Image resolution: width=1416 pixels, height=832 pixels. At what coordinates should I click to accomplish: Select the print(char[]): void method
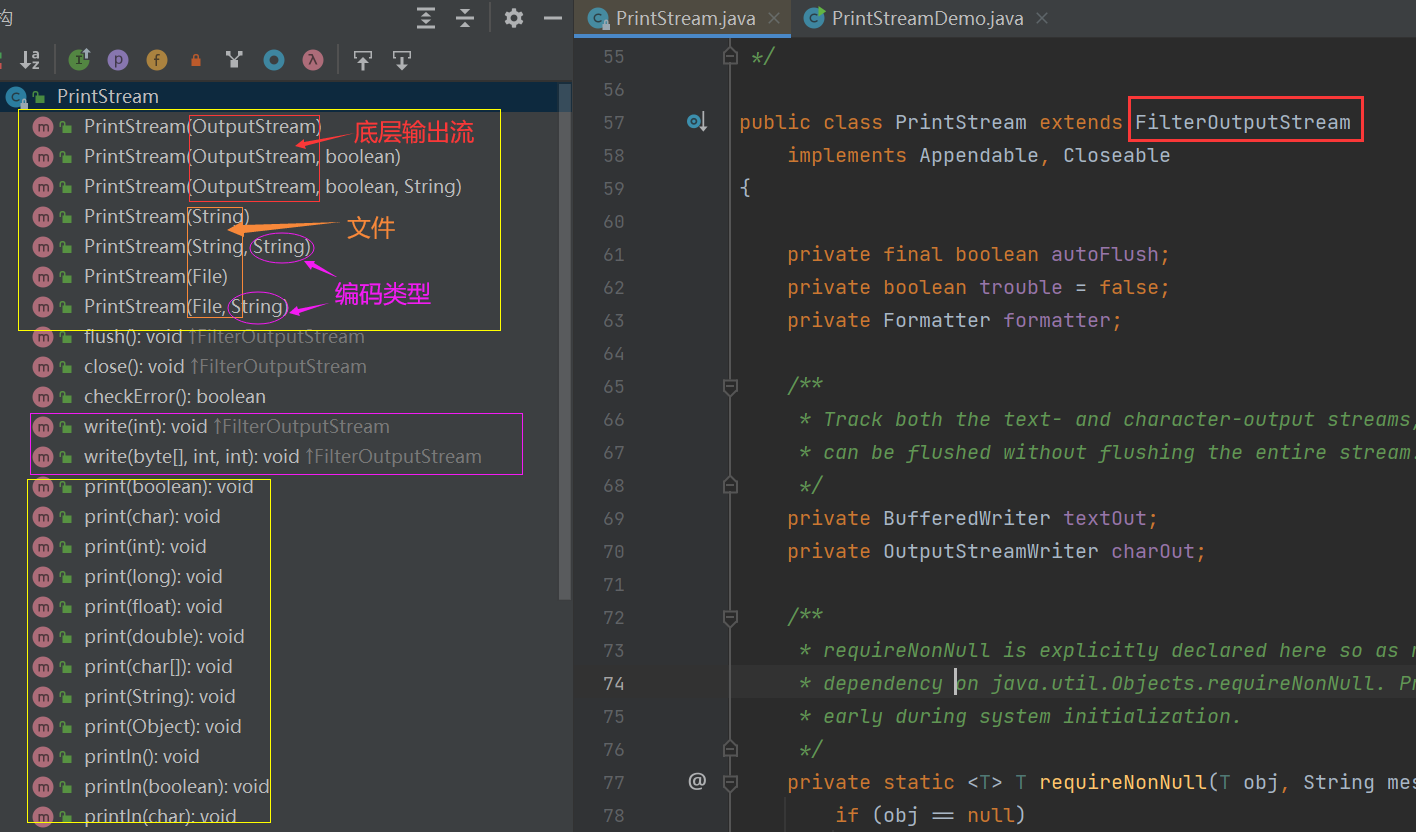[158, 667]
